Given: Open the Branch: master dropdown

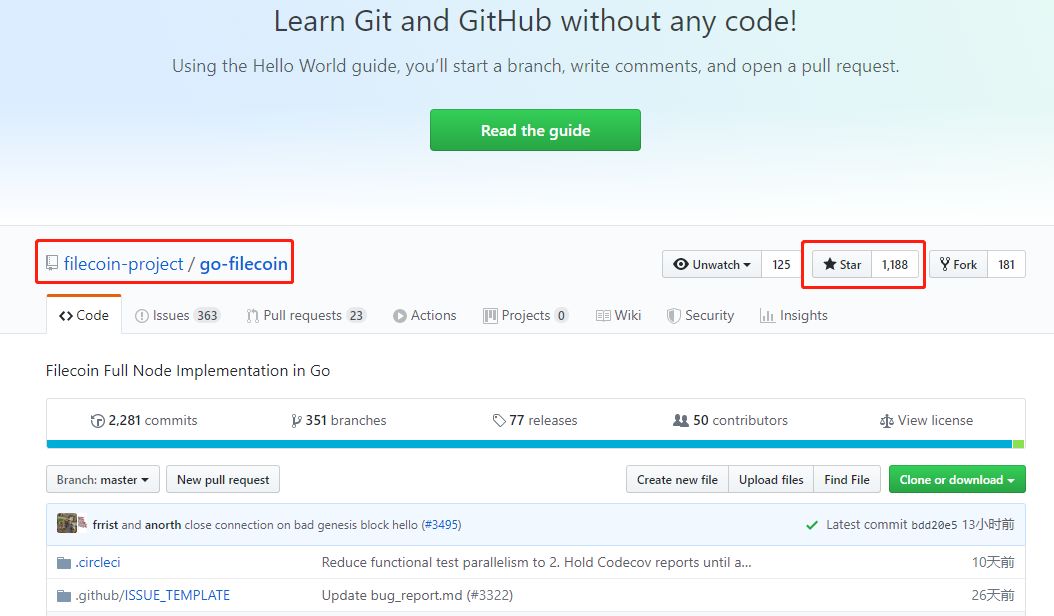Looking at the screenshot, I should (103, 479).
